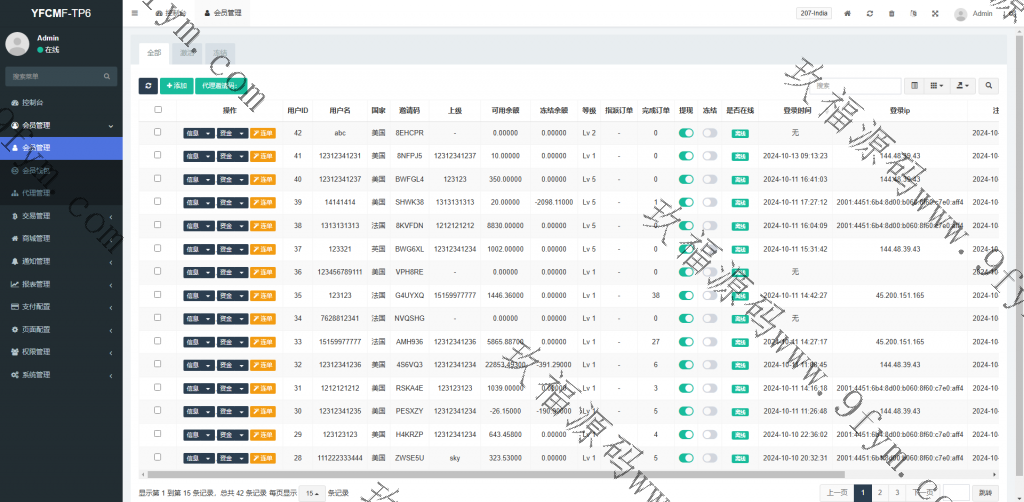Click the dark table refresh button
1024x502 pixels.
[148, 87]
